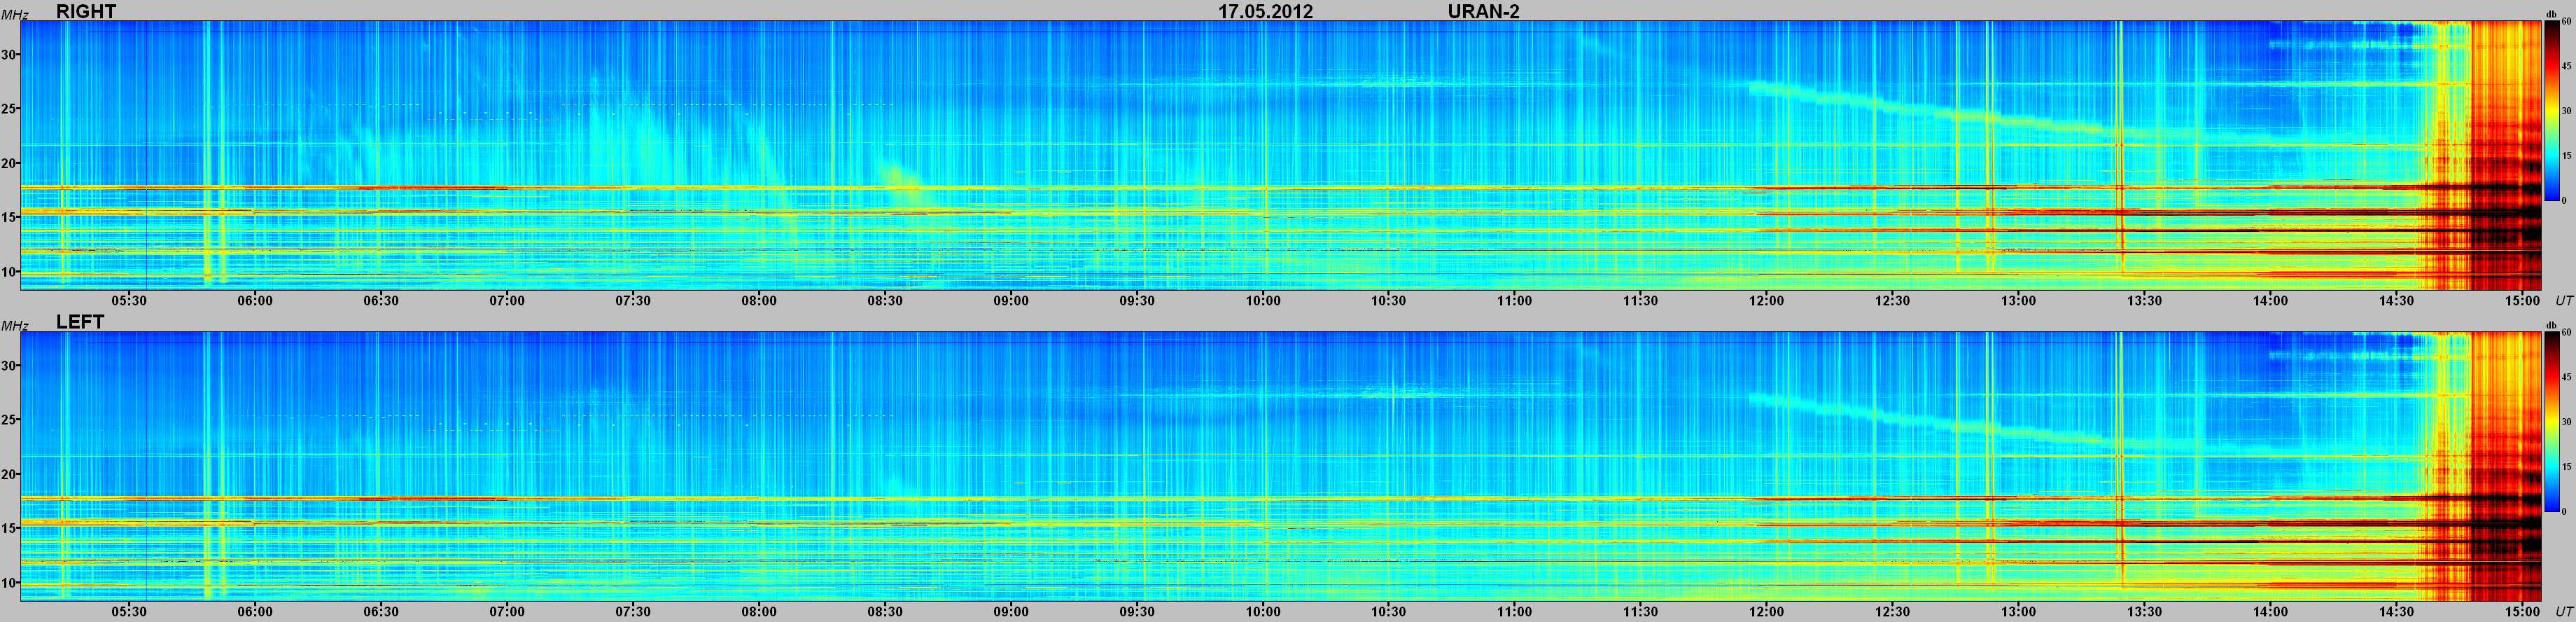Screen dimensions: 2576x622
Task: Click 14:00 time tick under LEFT panel
Action: pyautogui.click(x=2271, y=611)
